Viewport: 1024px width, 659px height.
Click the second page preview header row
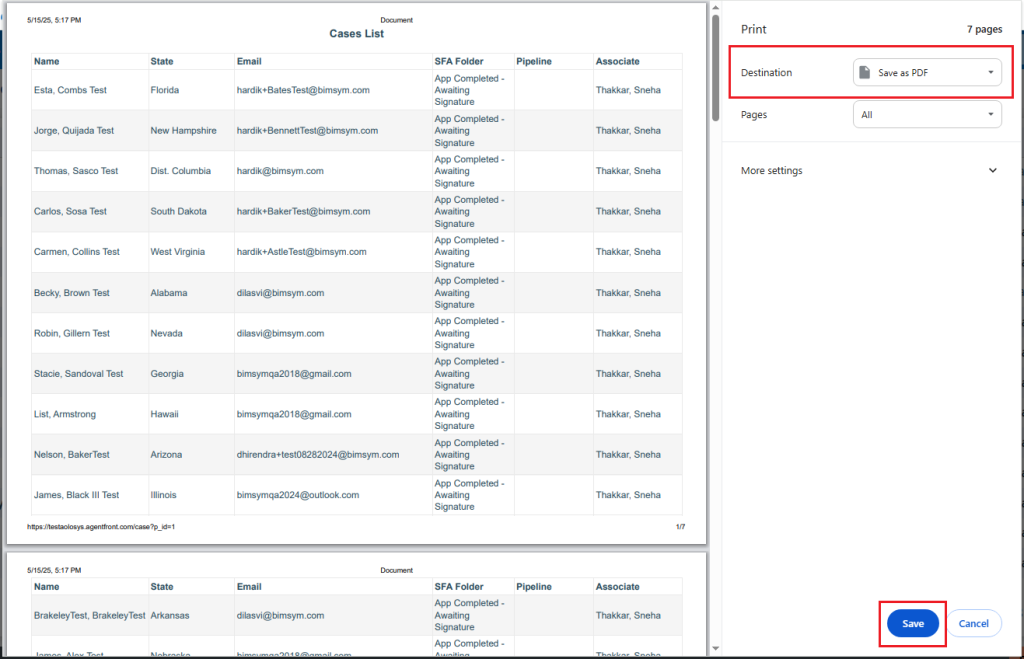(x=356, y=587)
